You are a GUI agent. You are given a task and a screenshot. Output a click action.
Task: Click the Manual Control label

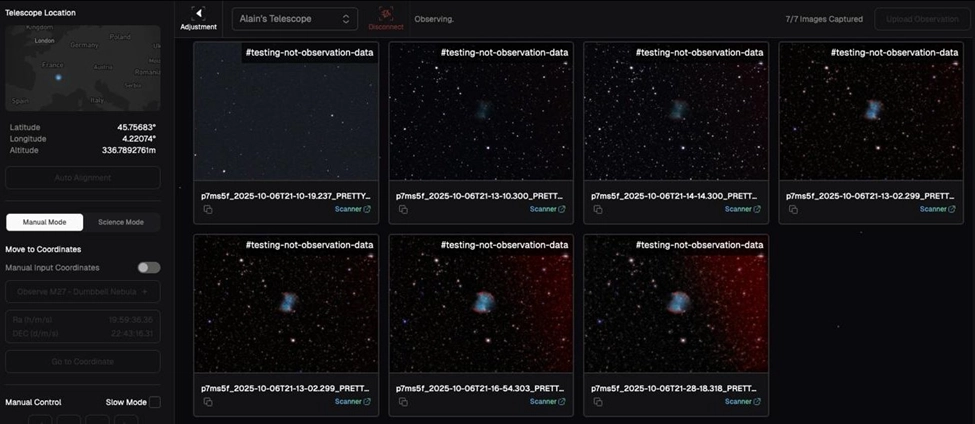coord(33,402)
